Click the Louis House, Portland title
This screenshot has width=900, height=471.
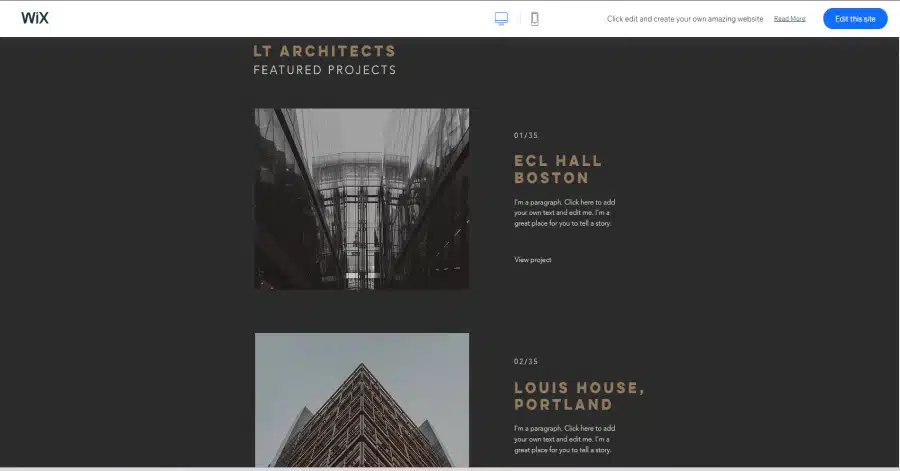click(x=579, y=396)
